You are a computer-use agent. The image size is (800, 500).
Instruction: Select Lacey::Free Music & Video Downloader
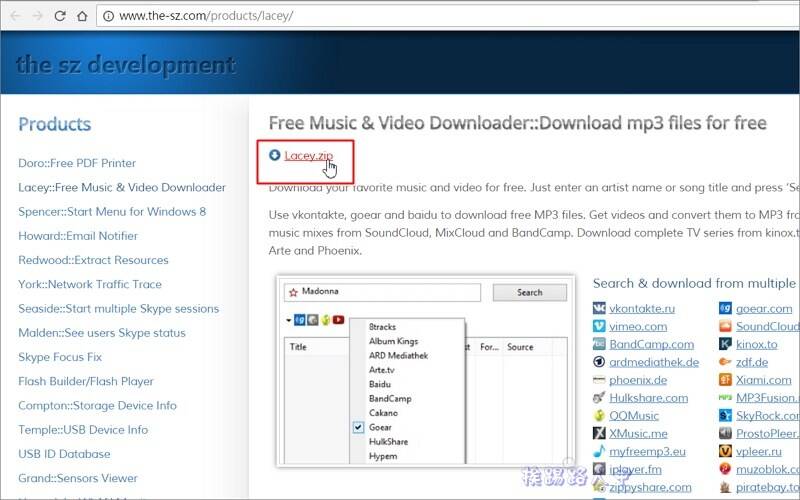[122, 187]
